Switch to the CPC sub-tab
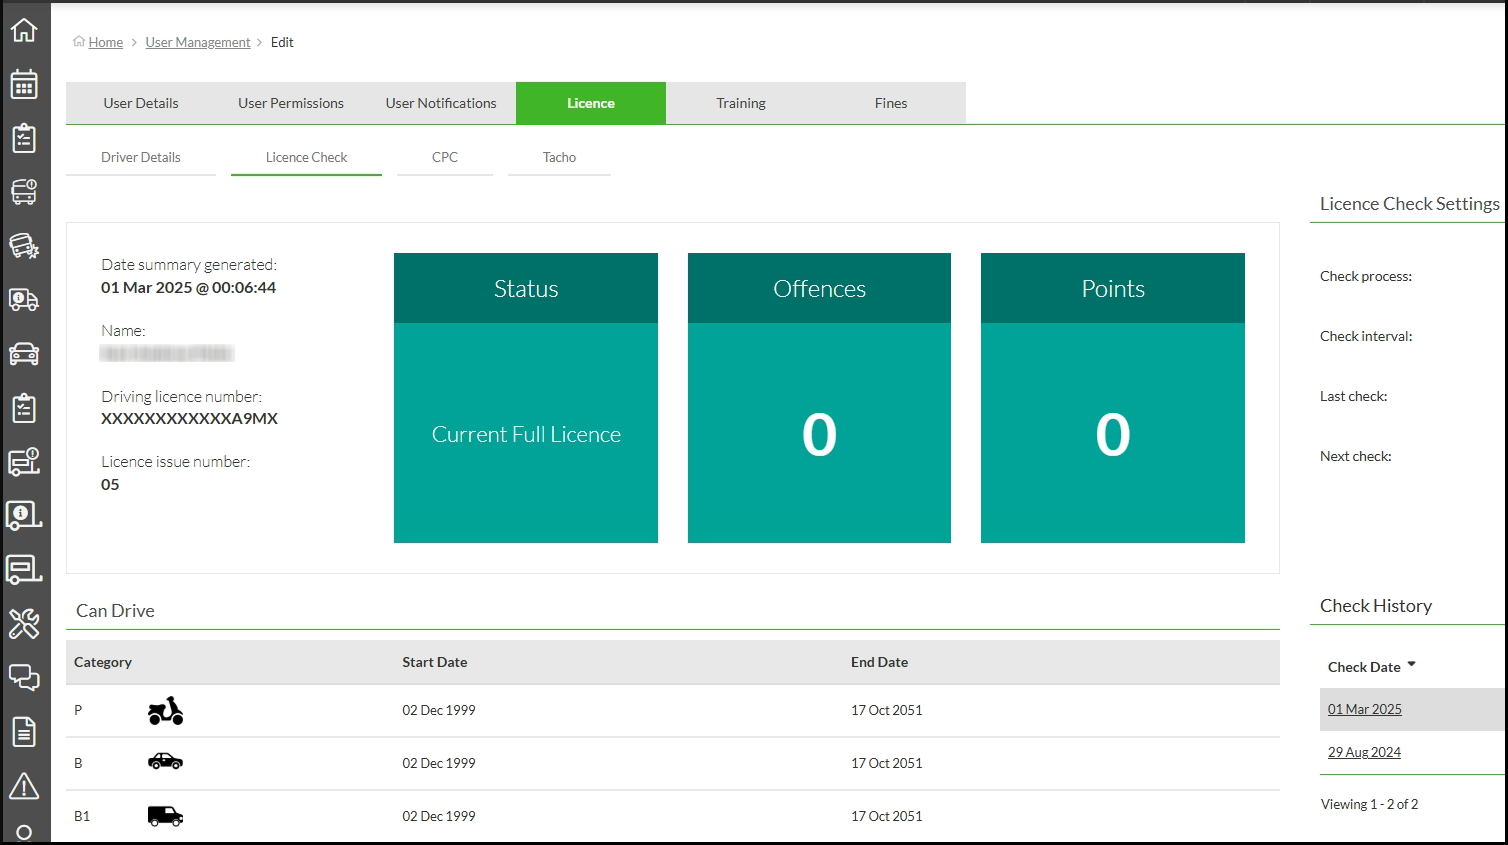1508x845 pixels. coord(445,158)
